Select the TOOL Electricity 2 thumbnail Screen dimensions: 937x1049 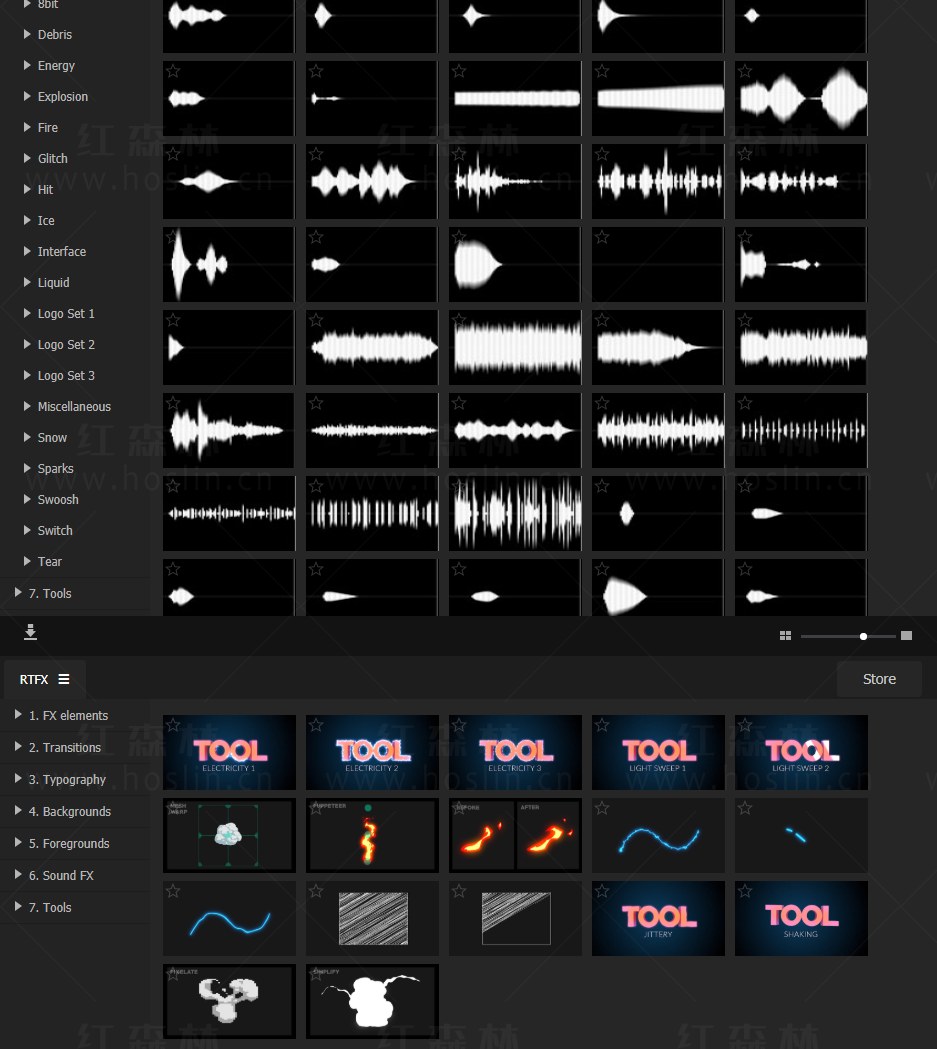(x=373, y=753)
